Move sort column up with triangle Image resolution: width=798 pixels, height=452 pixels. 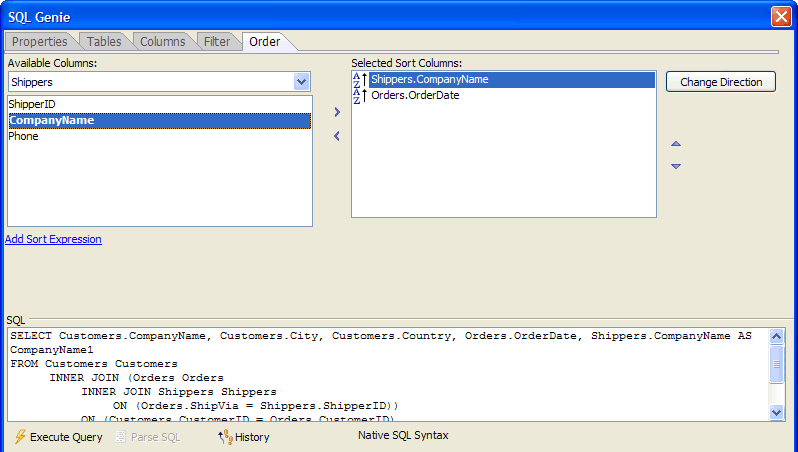click(676, 144)
